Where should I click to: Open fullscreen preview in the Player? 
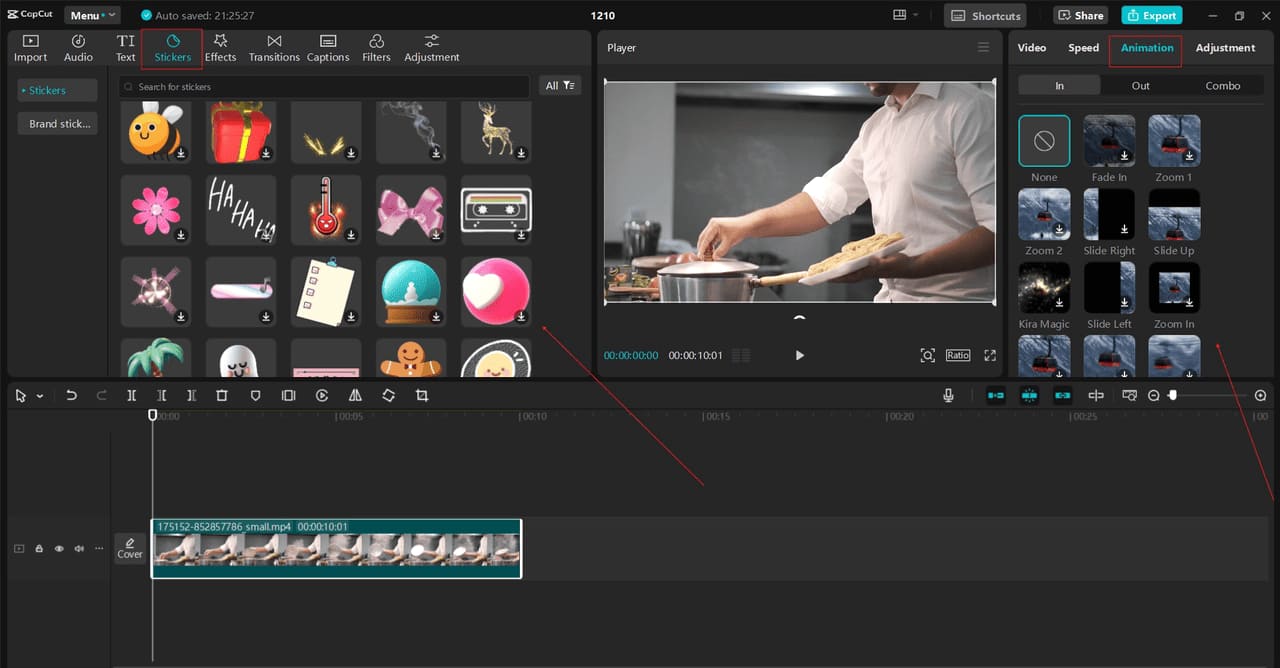(x=990, y=356)
